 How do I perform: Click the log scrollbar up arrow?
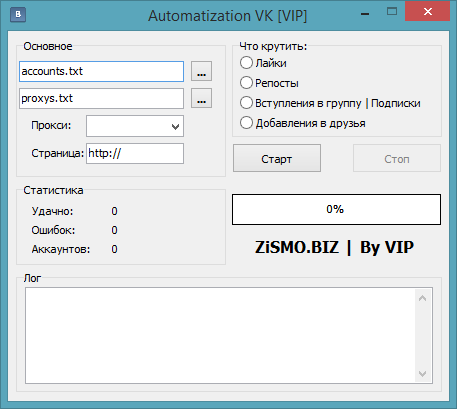[422, 298]
